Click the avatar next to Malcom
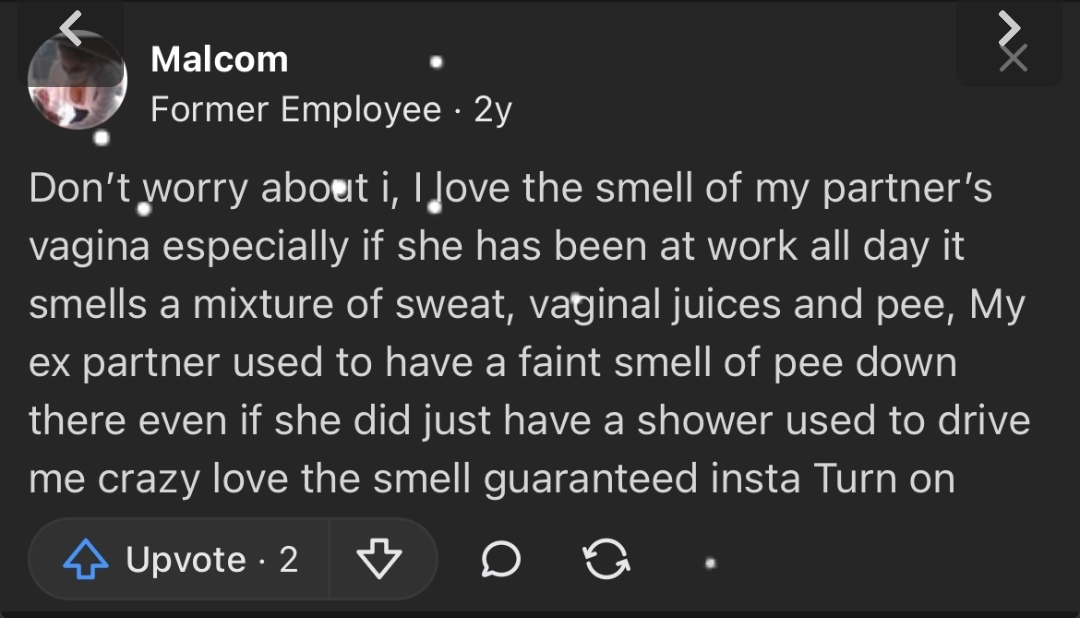 (x=77, y=81)
